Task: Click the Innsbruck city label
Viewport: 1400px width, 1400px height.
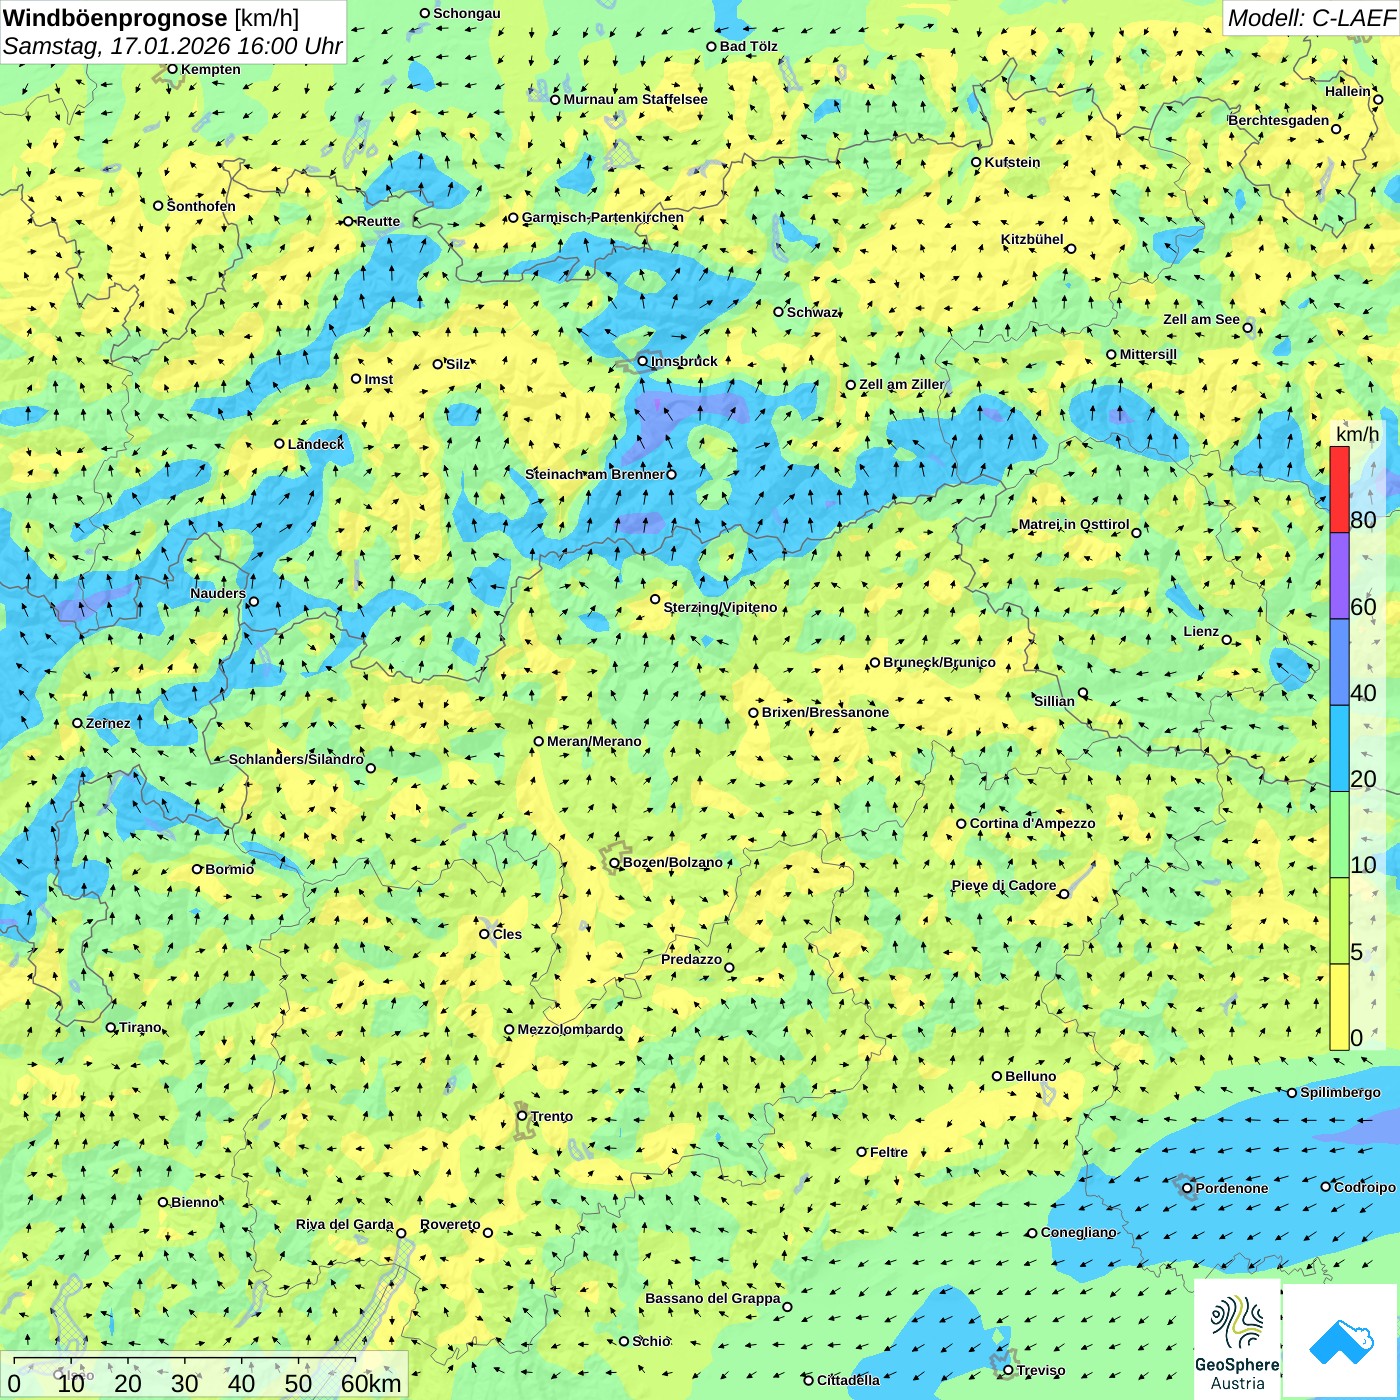Action: click(684, 361)
